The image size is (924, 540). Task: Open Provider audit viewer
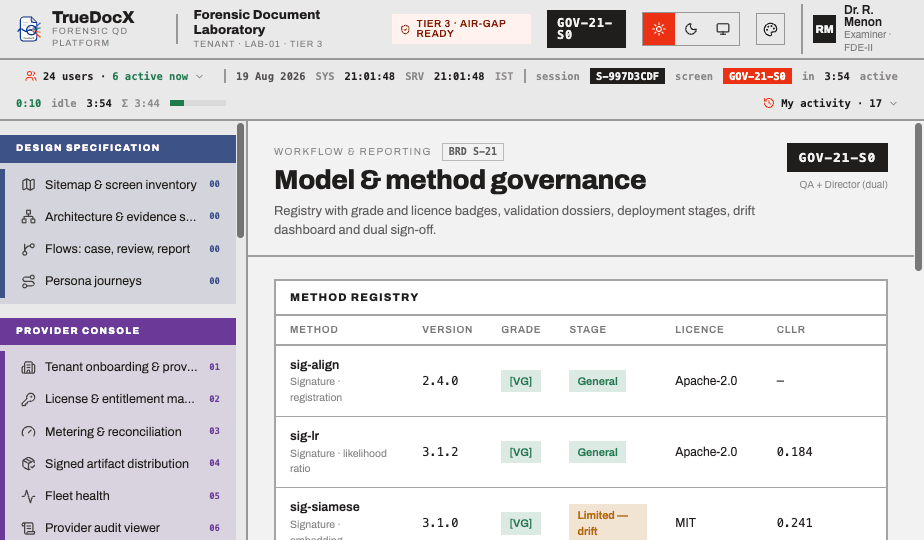120,528
